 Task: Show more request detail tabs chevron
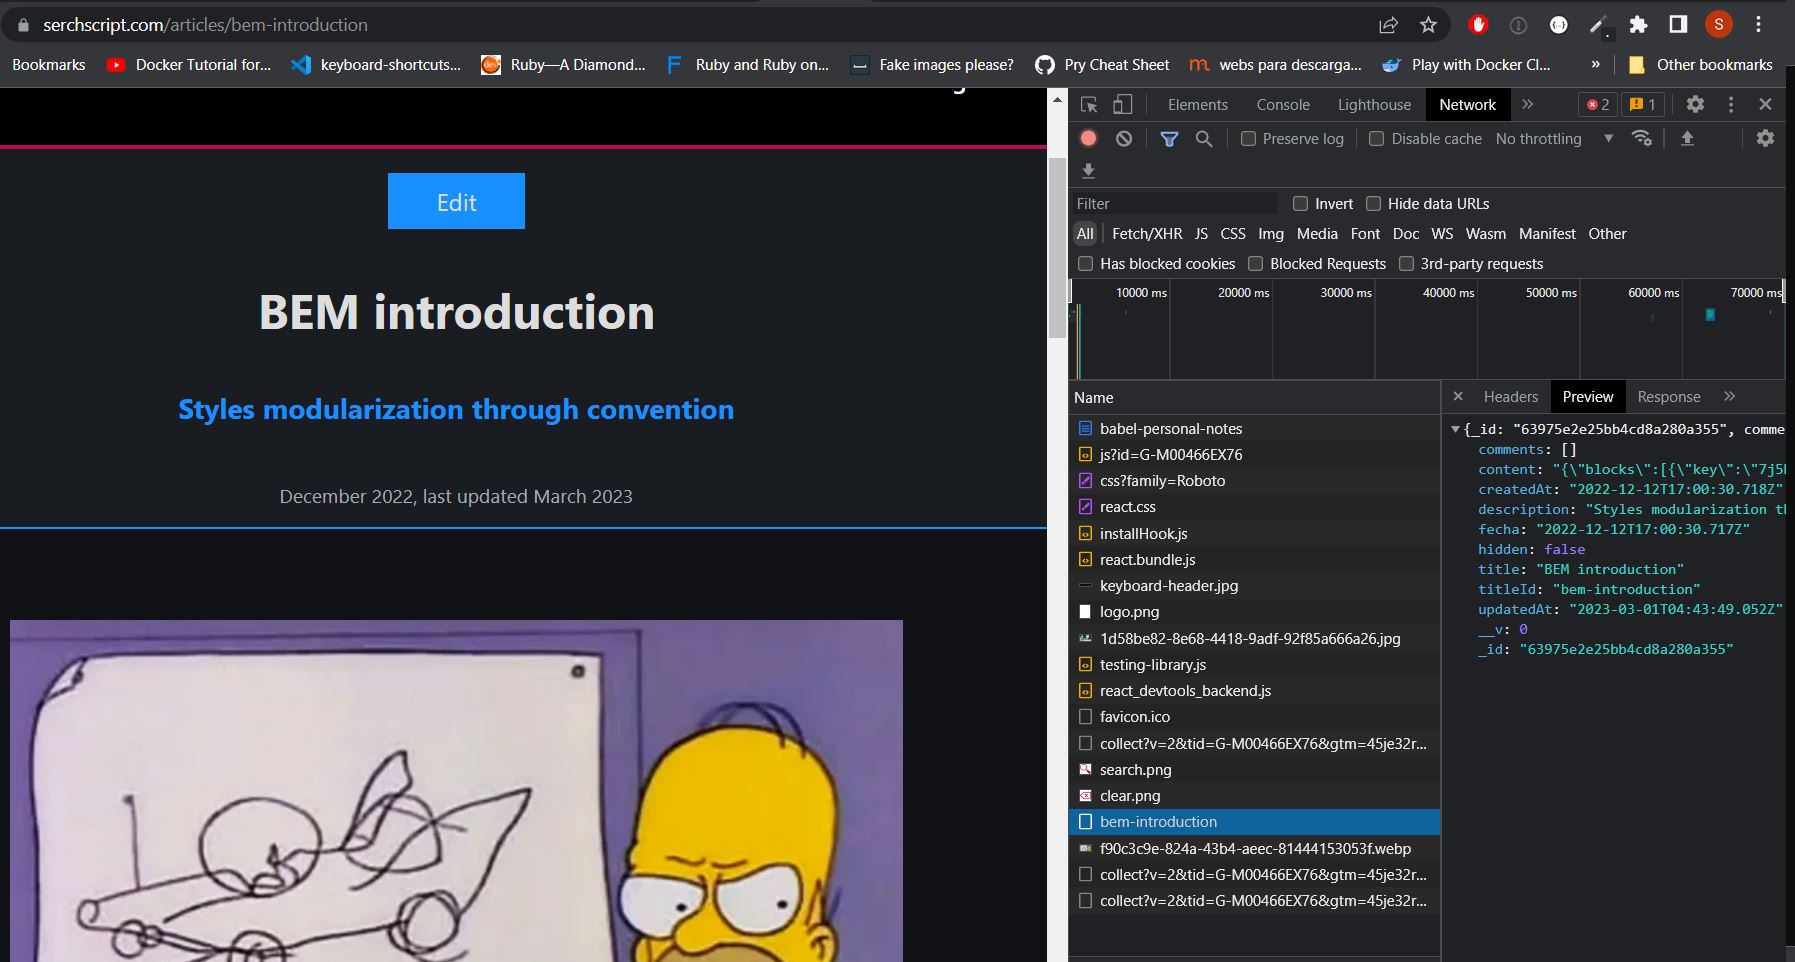click(1729, 396)
